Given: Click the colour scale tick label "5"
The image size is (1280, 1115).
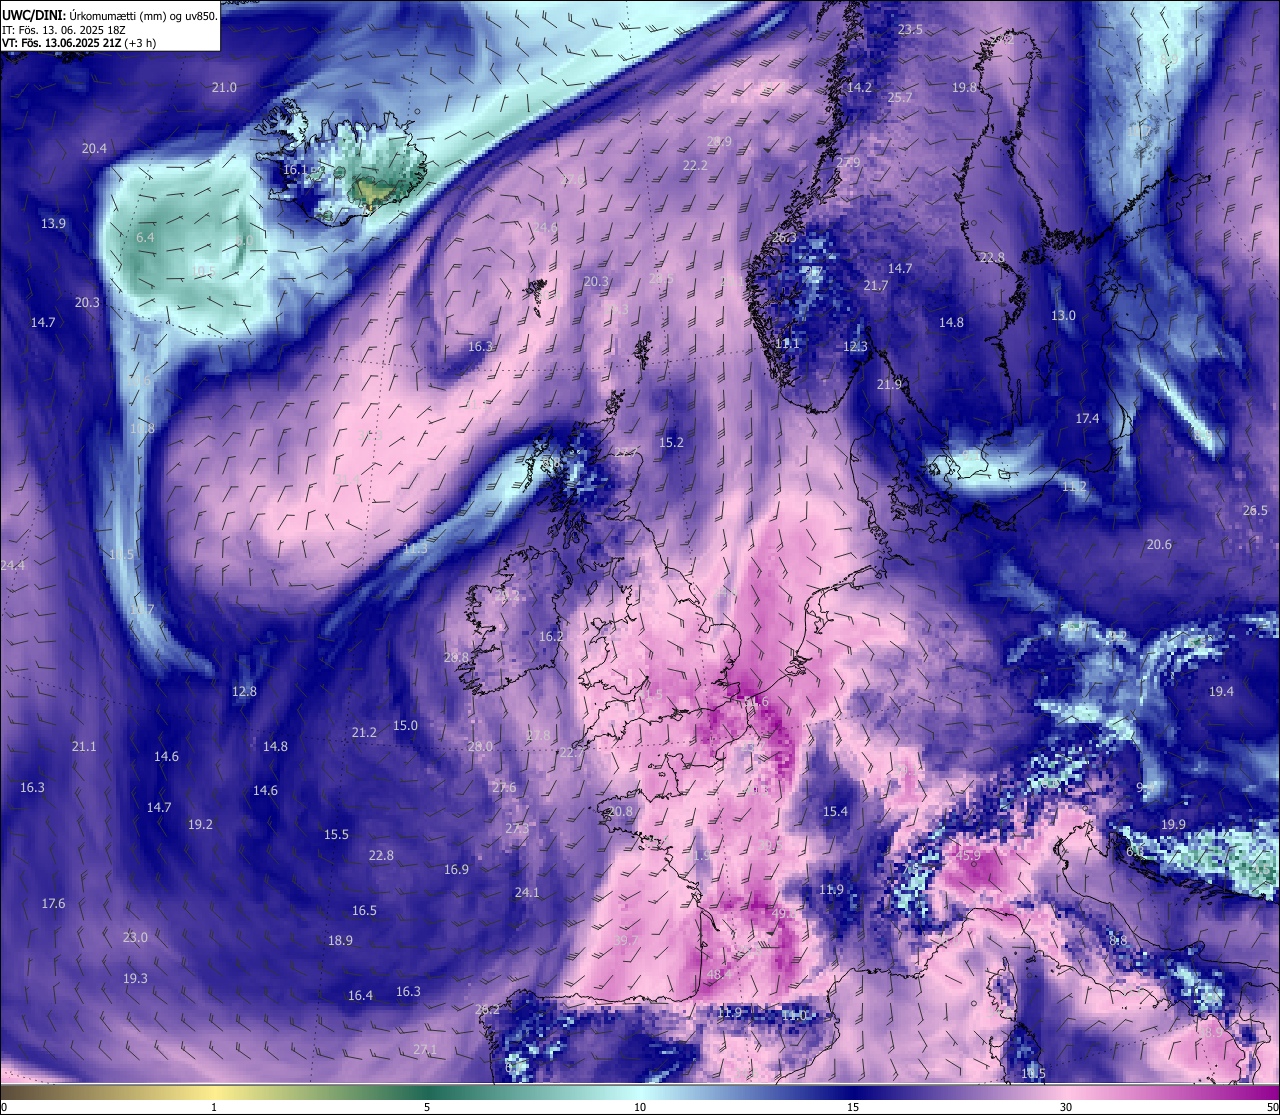Looking at the screenshot, I should pyautogui.click(x=427, y=1107).
